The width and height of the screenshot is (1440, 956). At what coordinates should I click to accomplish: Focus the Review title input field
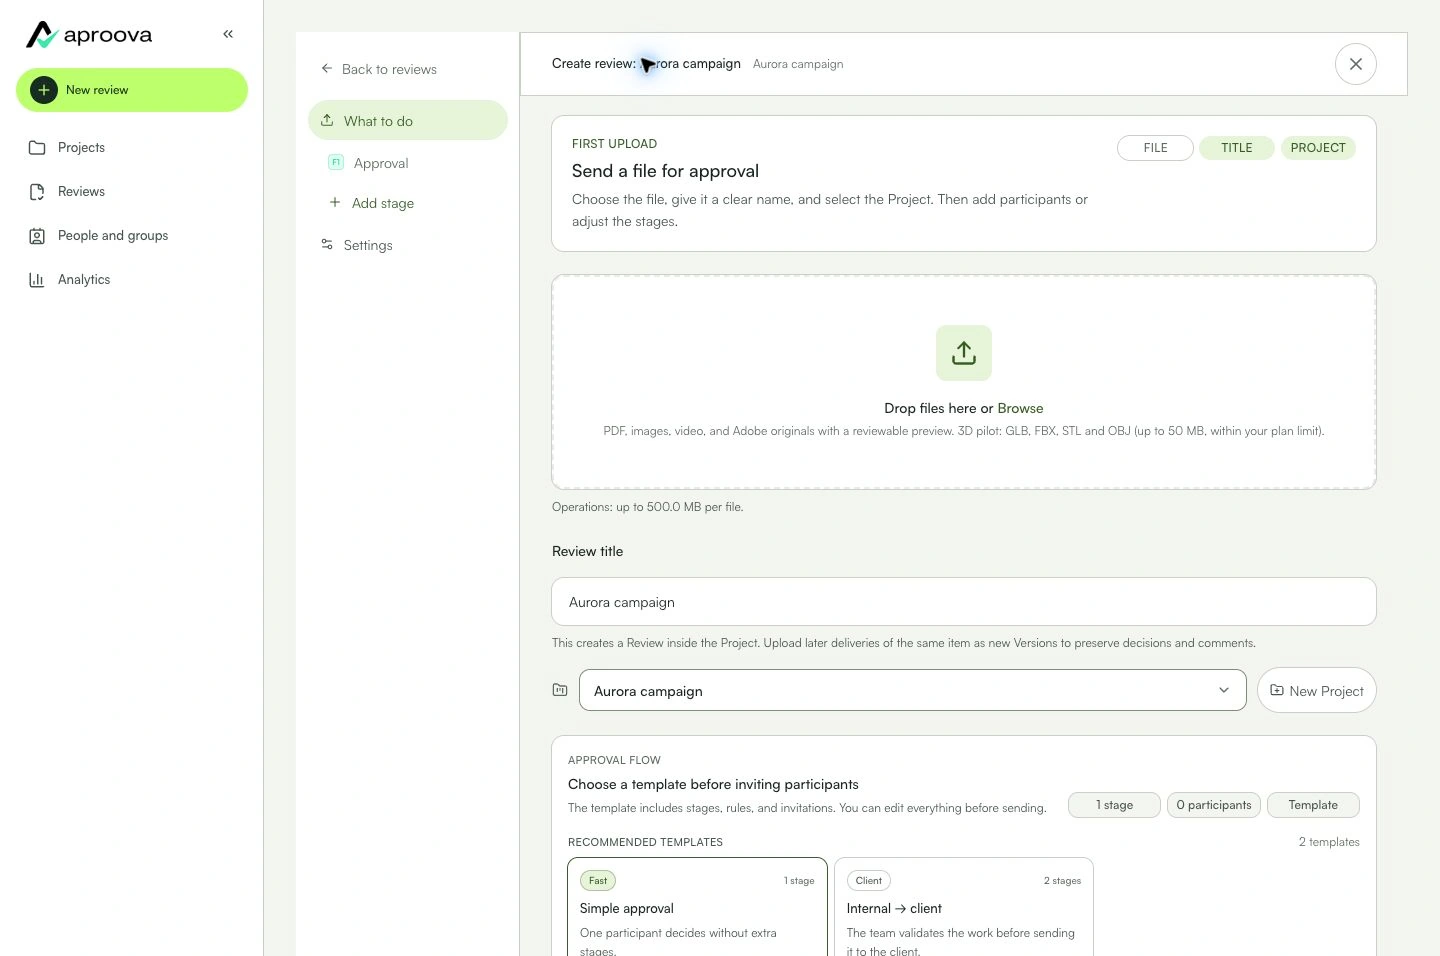(x=964, y=602)
